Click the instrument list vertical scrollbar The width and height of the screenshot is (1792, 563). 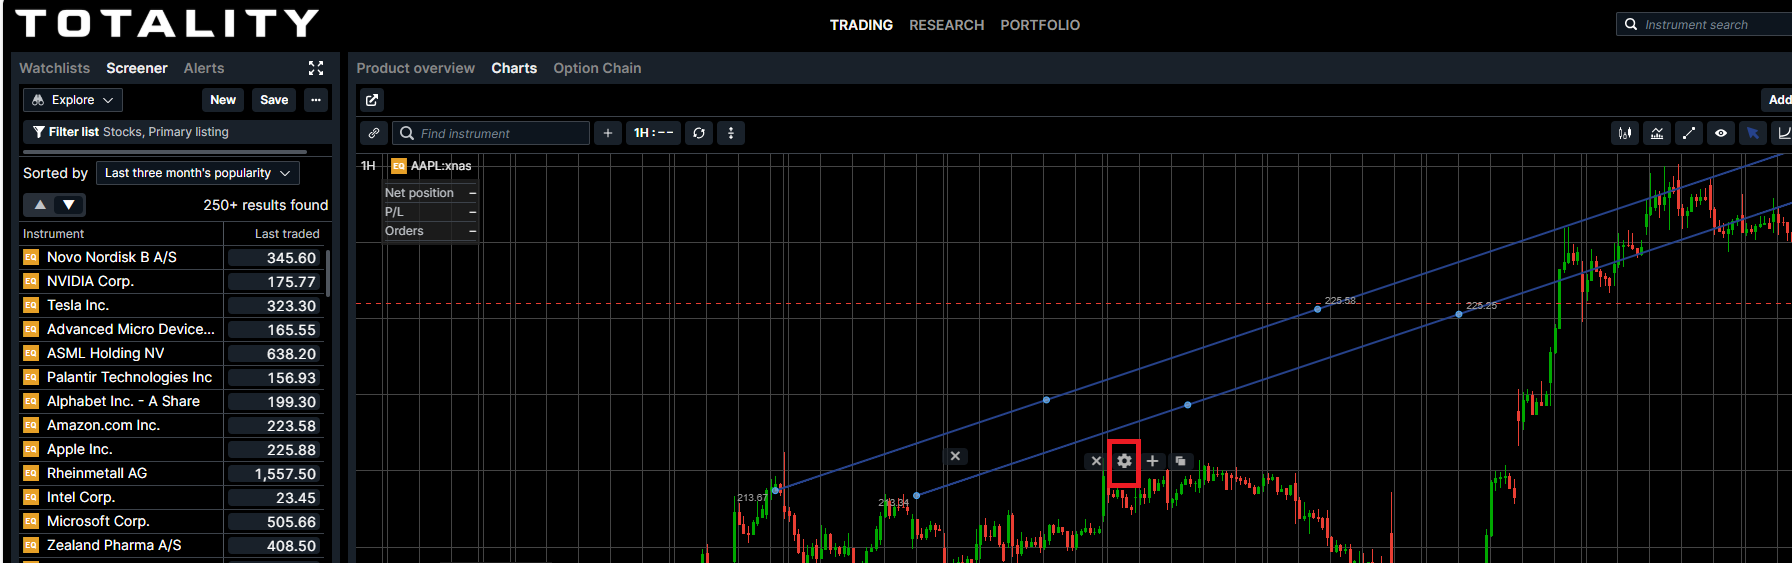[x=327, y=273]
